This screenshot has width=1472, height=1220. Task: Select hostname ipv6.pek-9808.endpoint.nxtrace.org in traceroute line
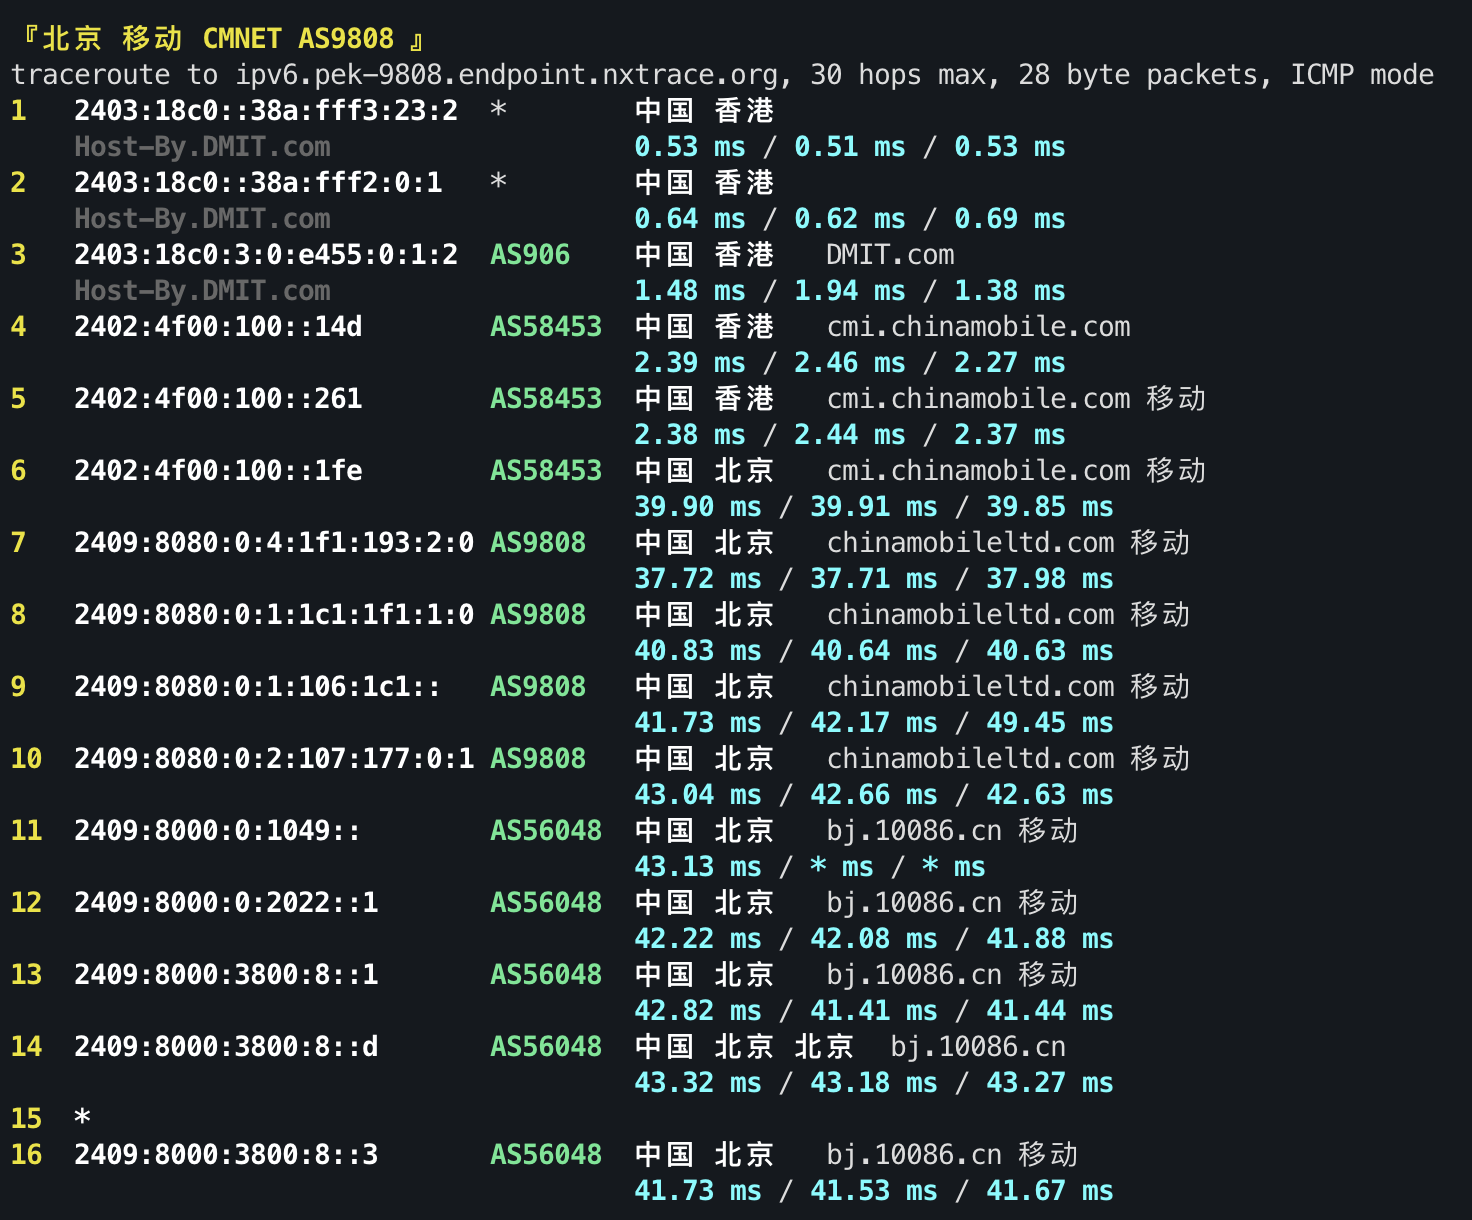tap(507, 75)
